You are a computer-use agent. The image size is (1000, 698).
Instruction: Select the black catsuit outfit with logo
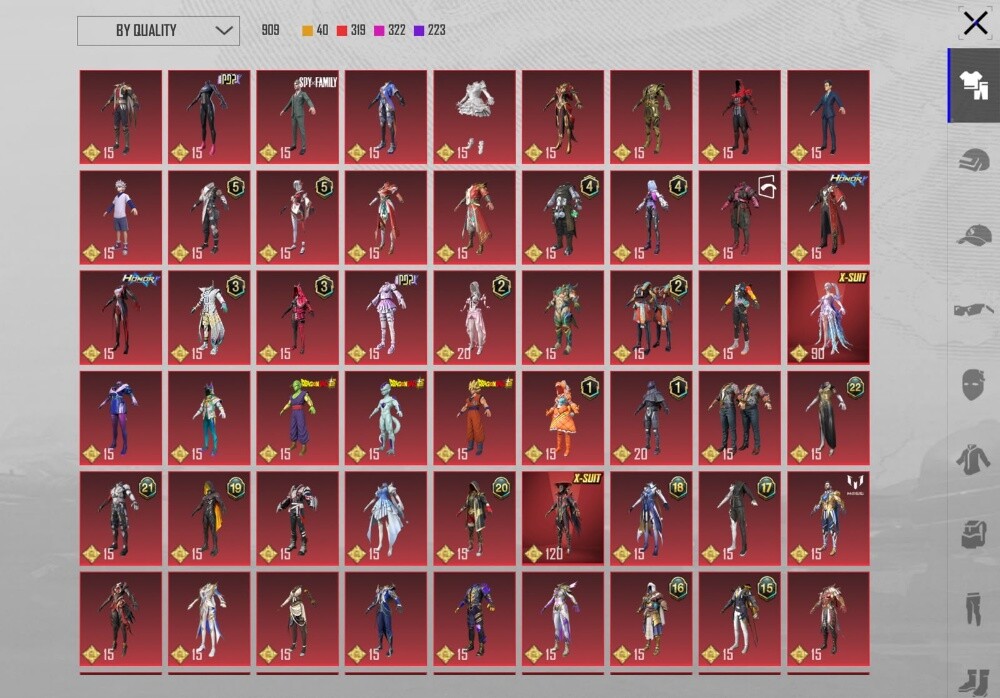click(x=209, y=117)
